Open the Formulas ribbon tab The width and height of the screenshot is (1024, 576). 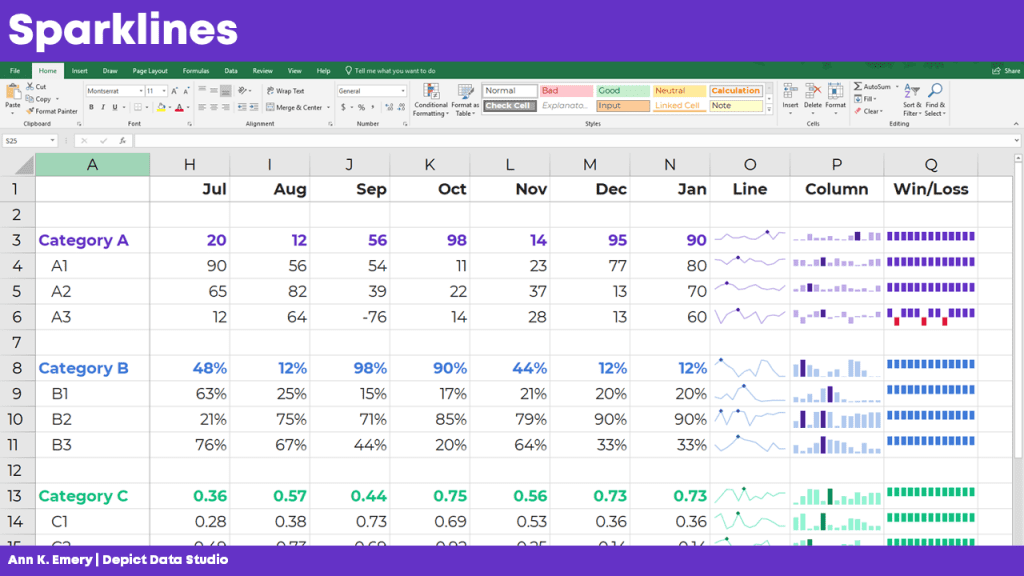coord(196,71)
